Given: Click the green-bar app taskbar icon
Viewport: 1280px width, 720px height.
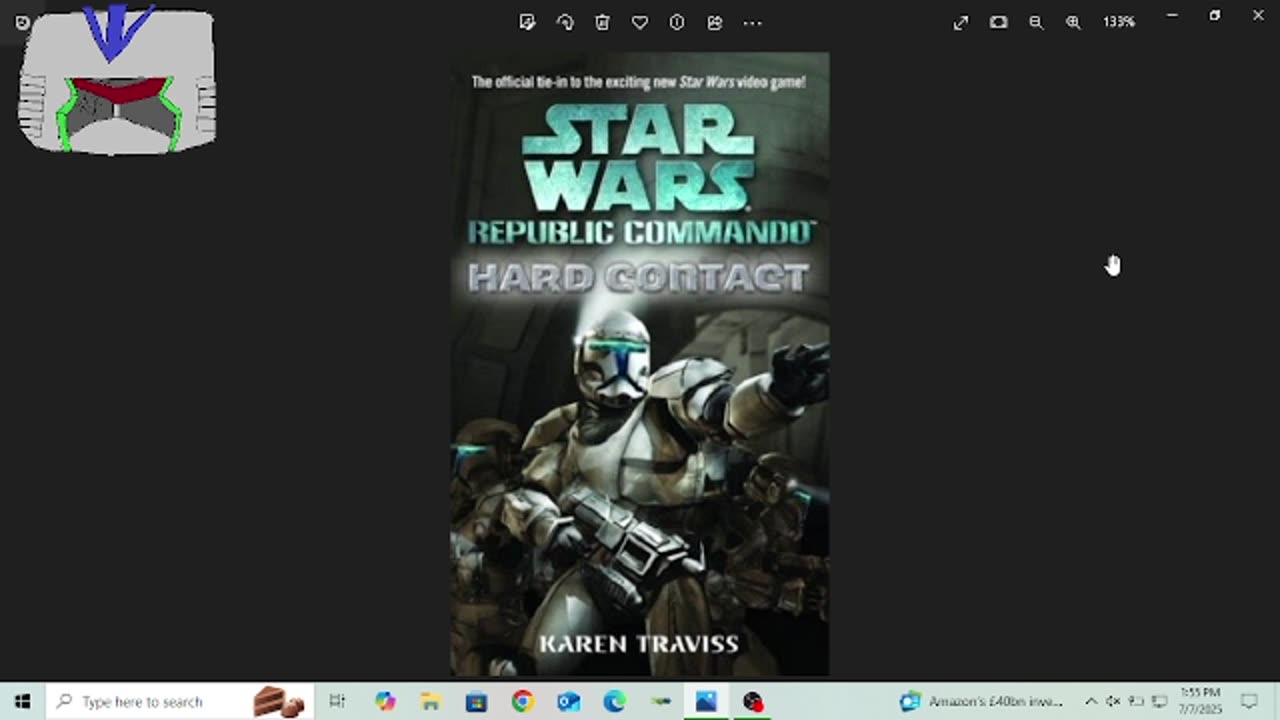Looking at the screenshot, I should (660, 702).
